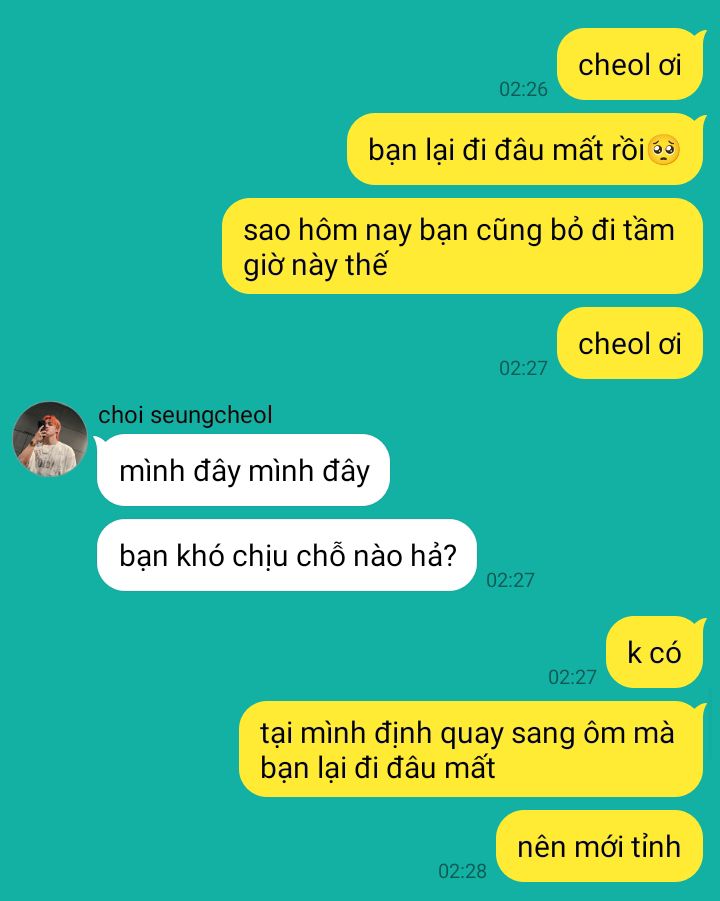Click the 02:26 timestamp

[x=523, y=89]
